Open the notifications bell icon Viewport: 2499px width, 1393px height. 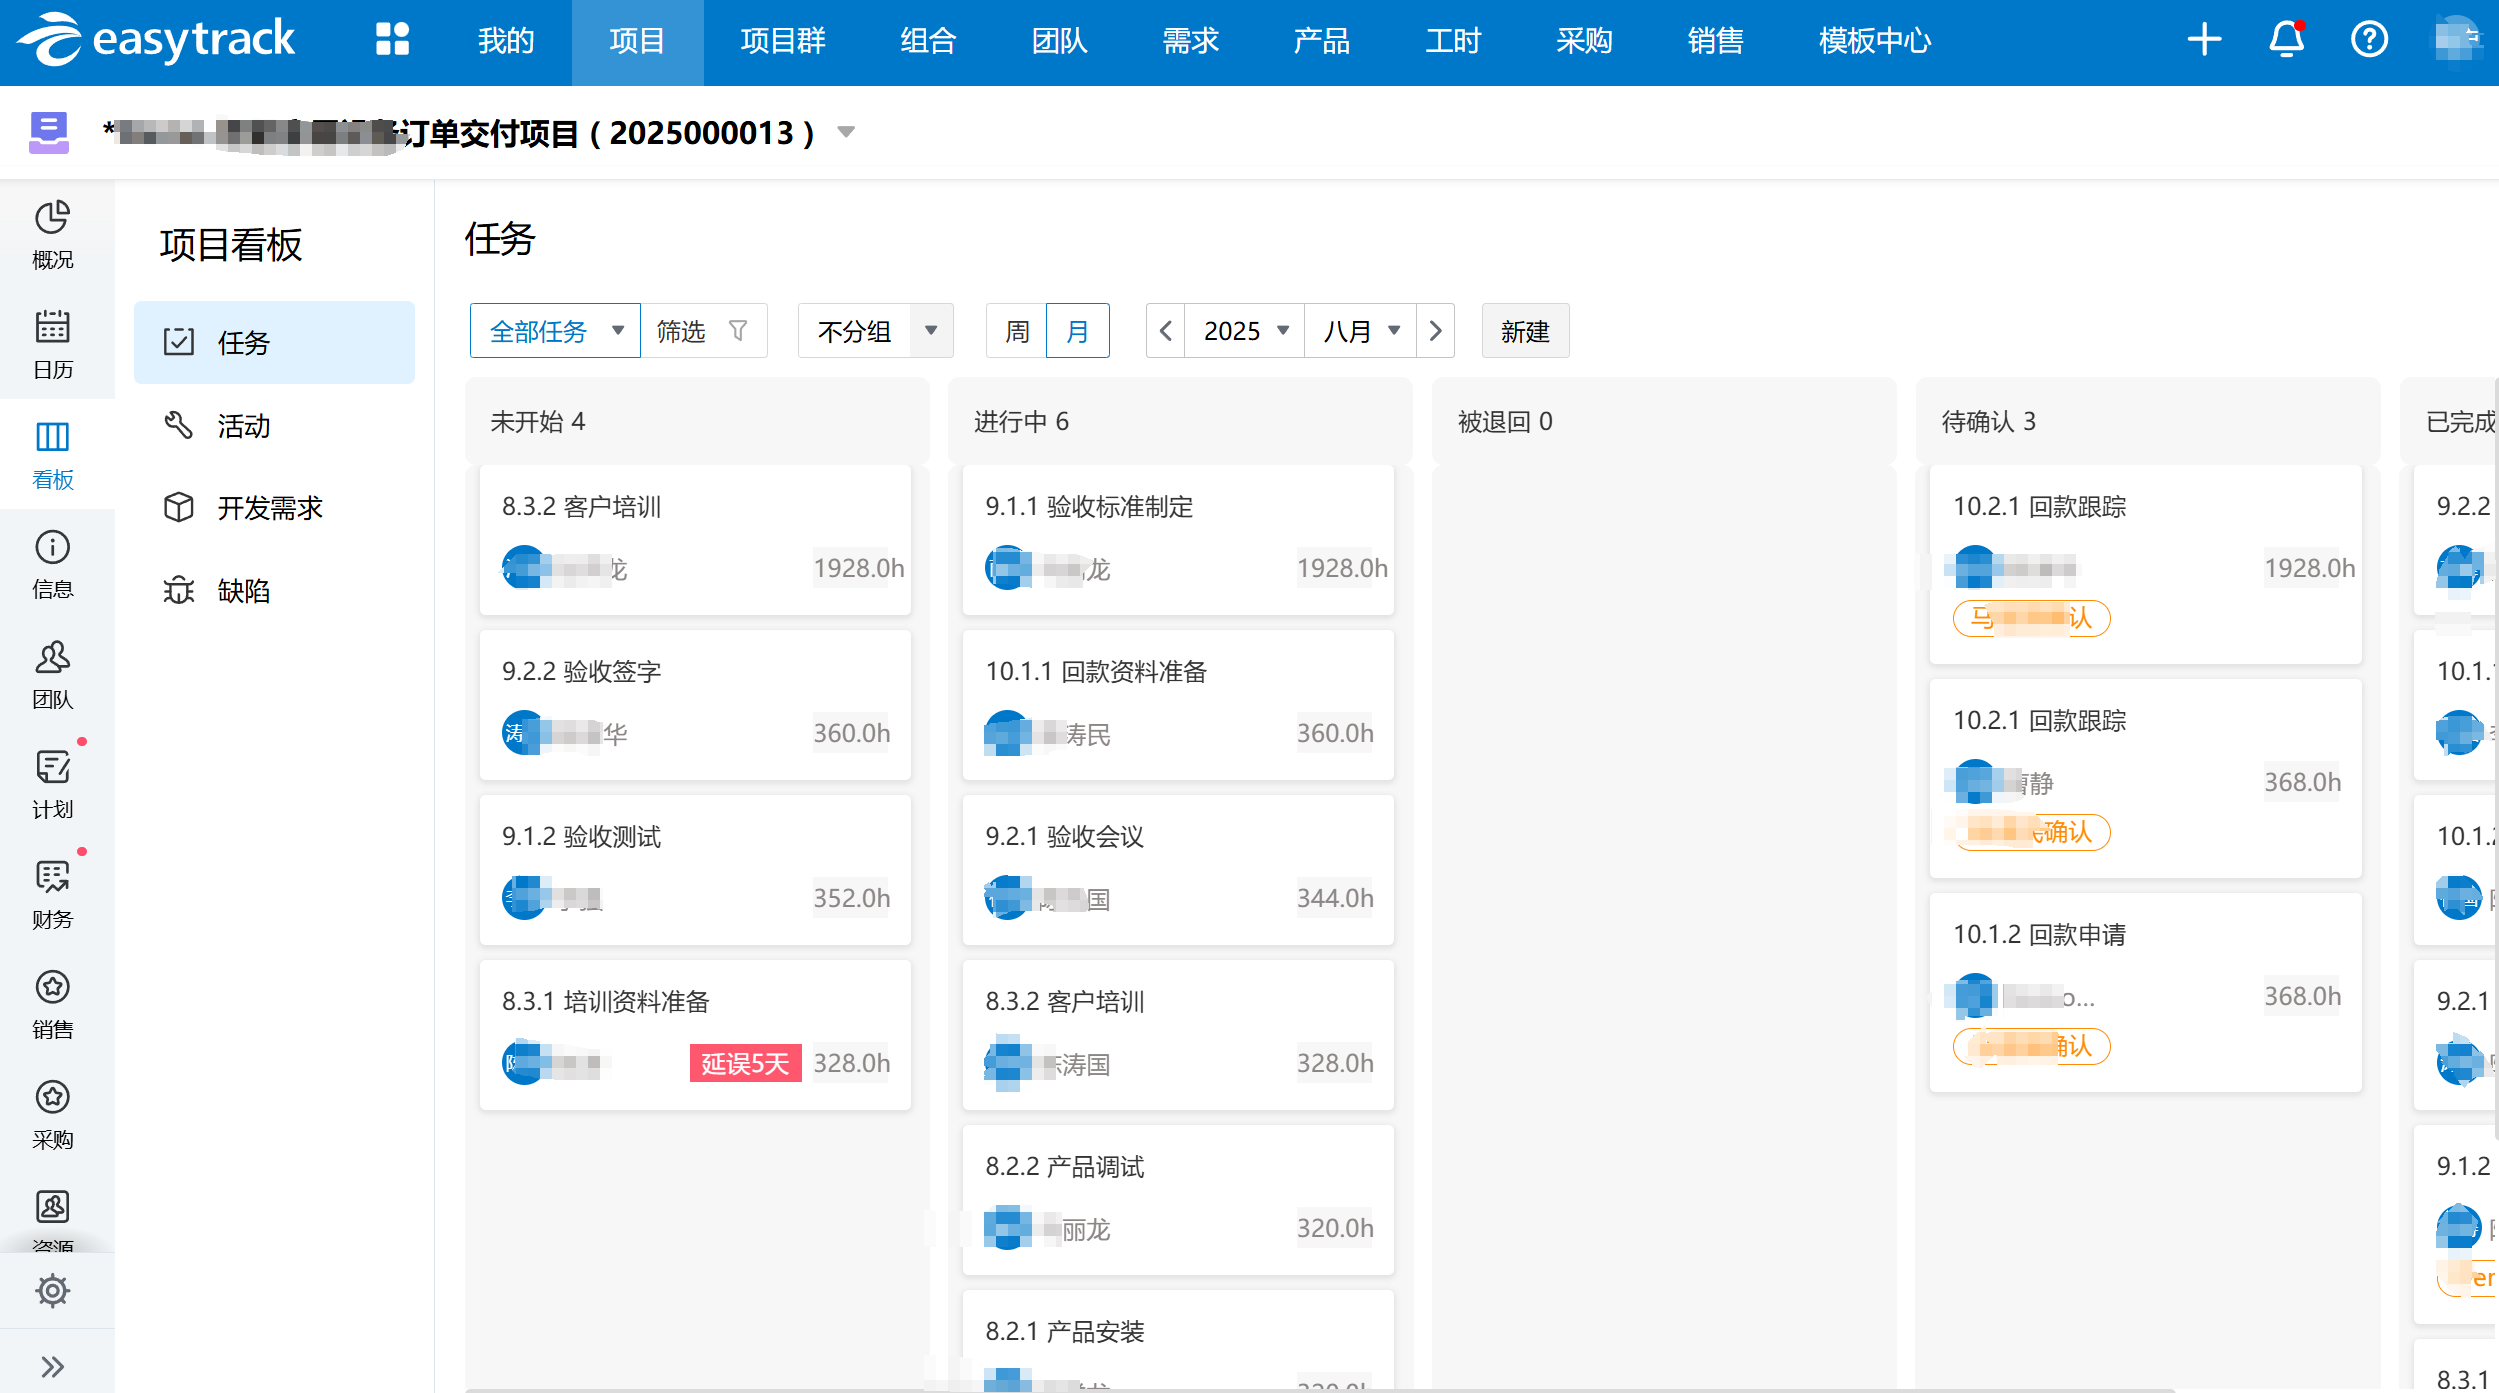2286,40
